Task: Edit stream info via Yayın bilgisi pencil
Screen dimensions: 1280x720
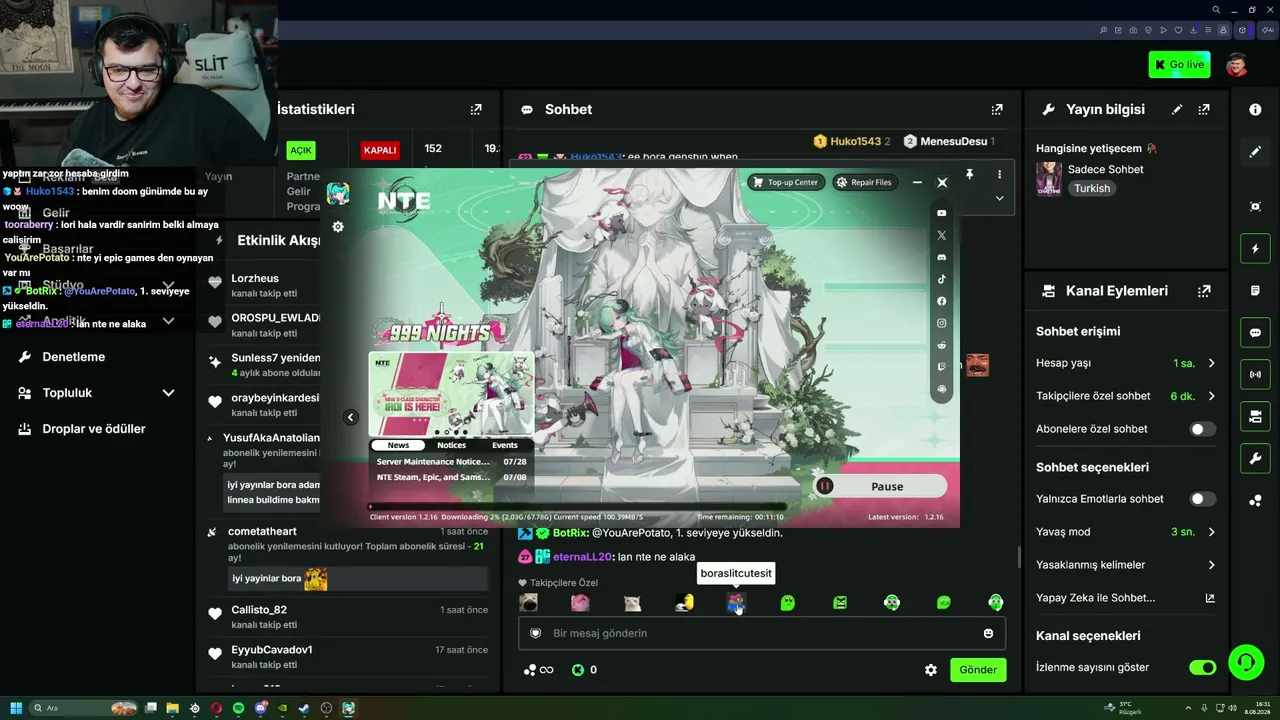Action: click(x=1177, y=109)
